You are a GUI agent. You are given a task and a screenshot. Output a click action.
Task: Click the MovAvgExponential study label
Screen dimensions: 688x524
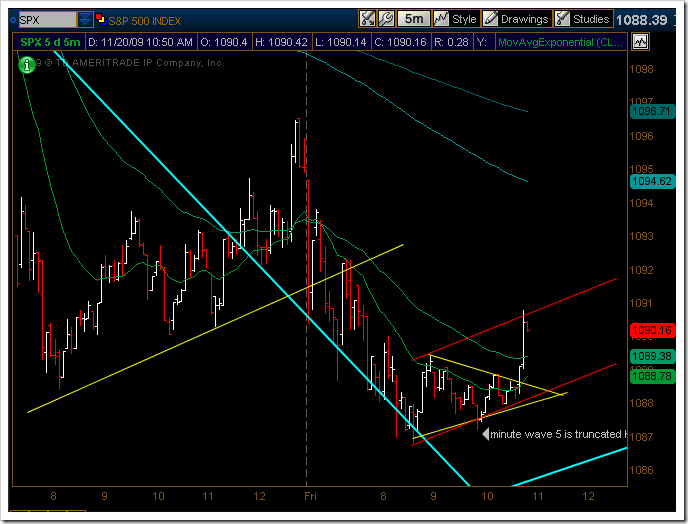pos(560,42)
